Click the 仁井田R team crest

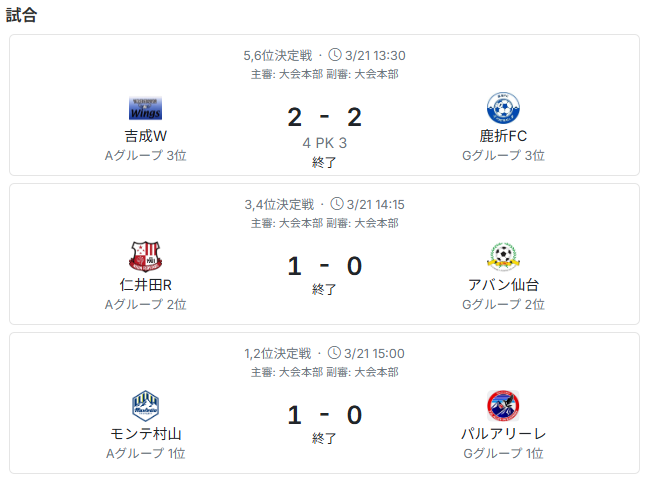pos(145,257)
